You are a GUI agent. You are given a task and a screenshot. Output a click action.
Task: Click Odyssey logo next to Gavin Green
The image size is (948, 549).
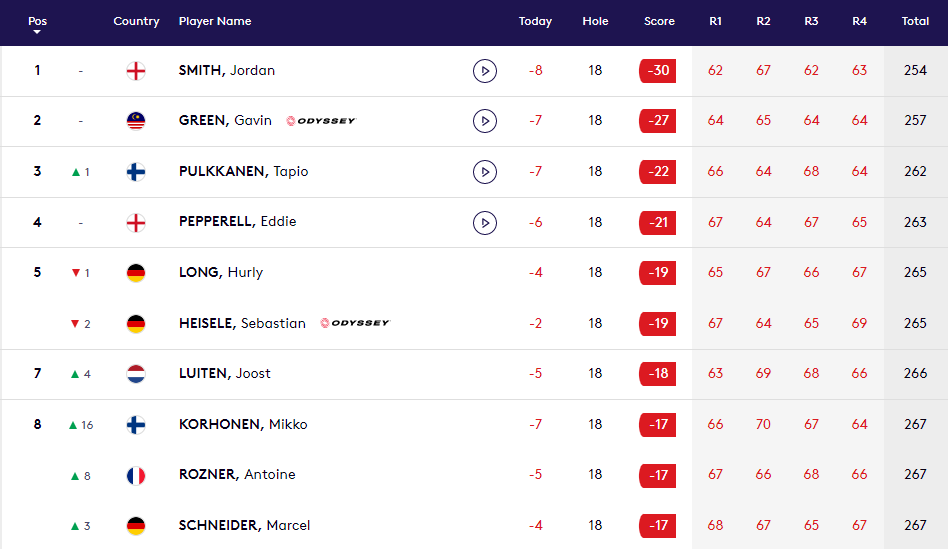[320, 121]
